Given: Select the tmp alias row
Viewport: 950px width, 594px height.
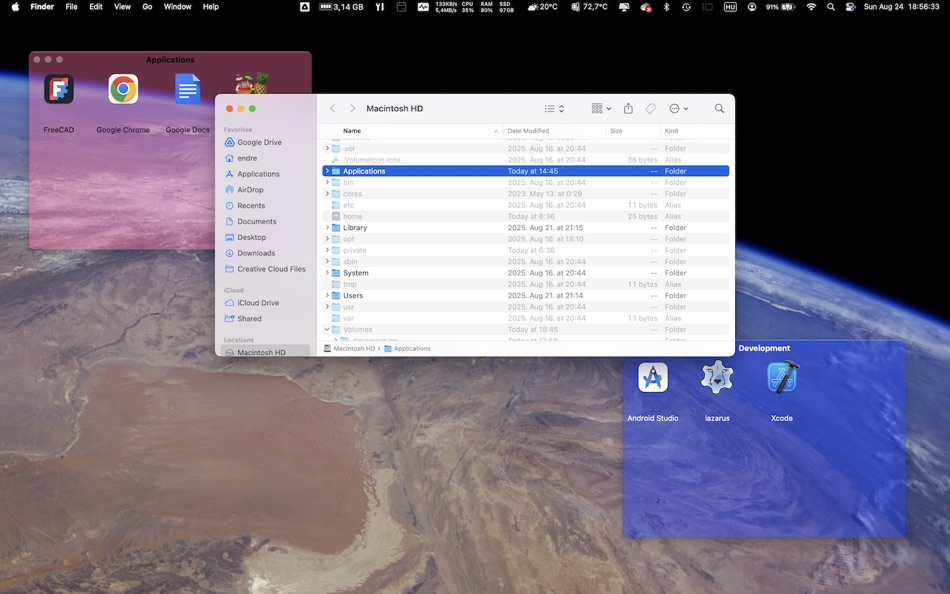Looking at the screenshot, I should (526, 284).
